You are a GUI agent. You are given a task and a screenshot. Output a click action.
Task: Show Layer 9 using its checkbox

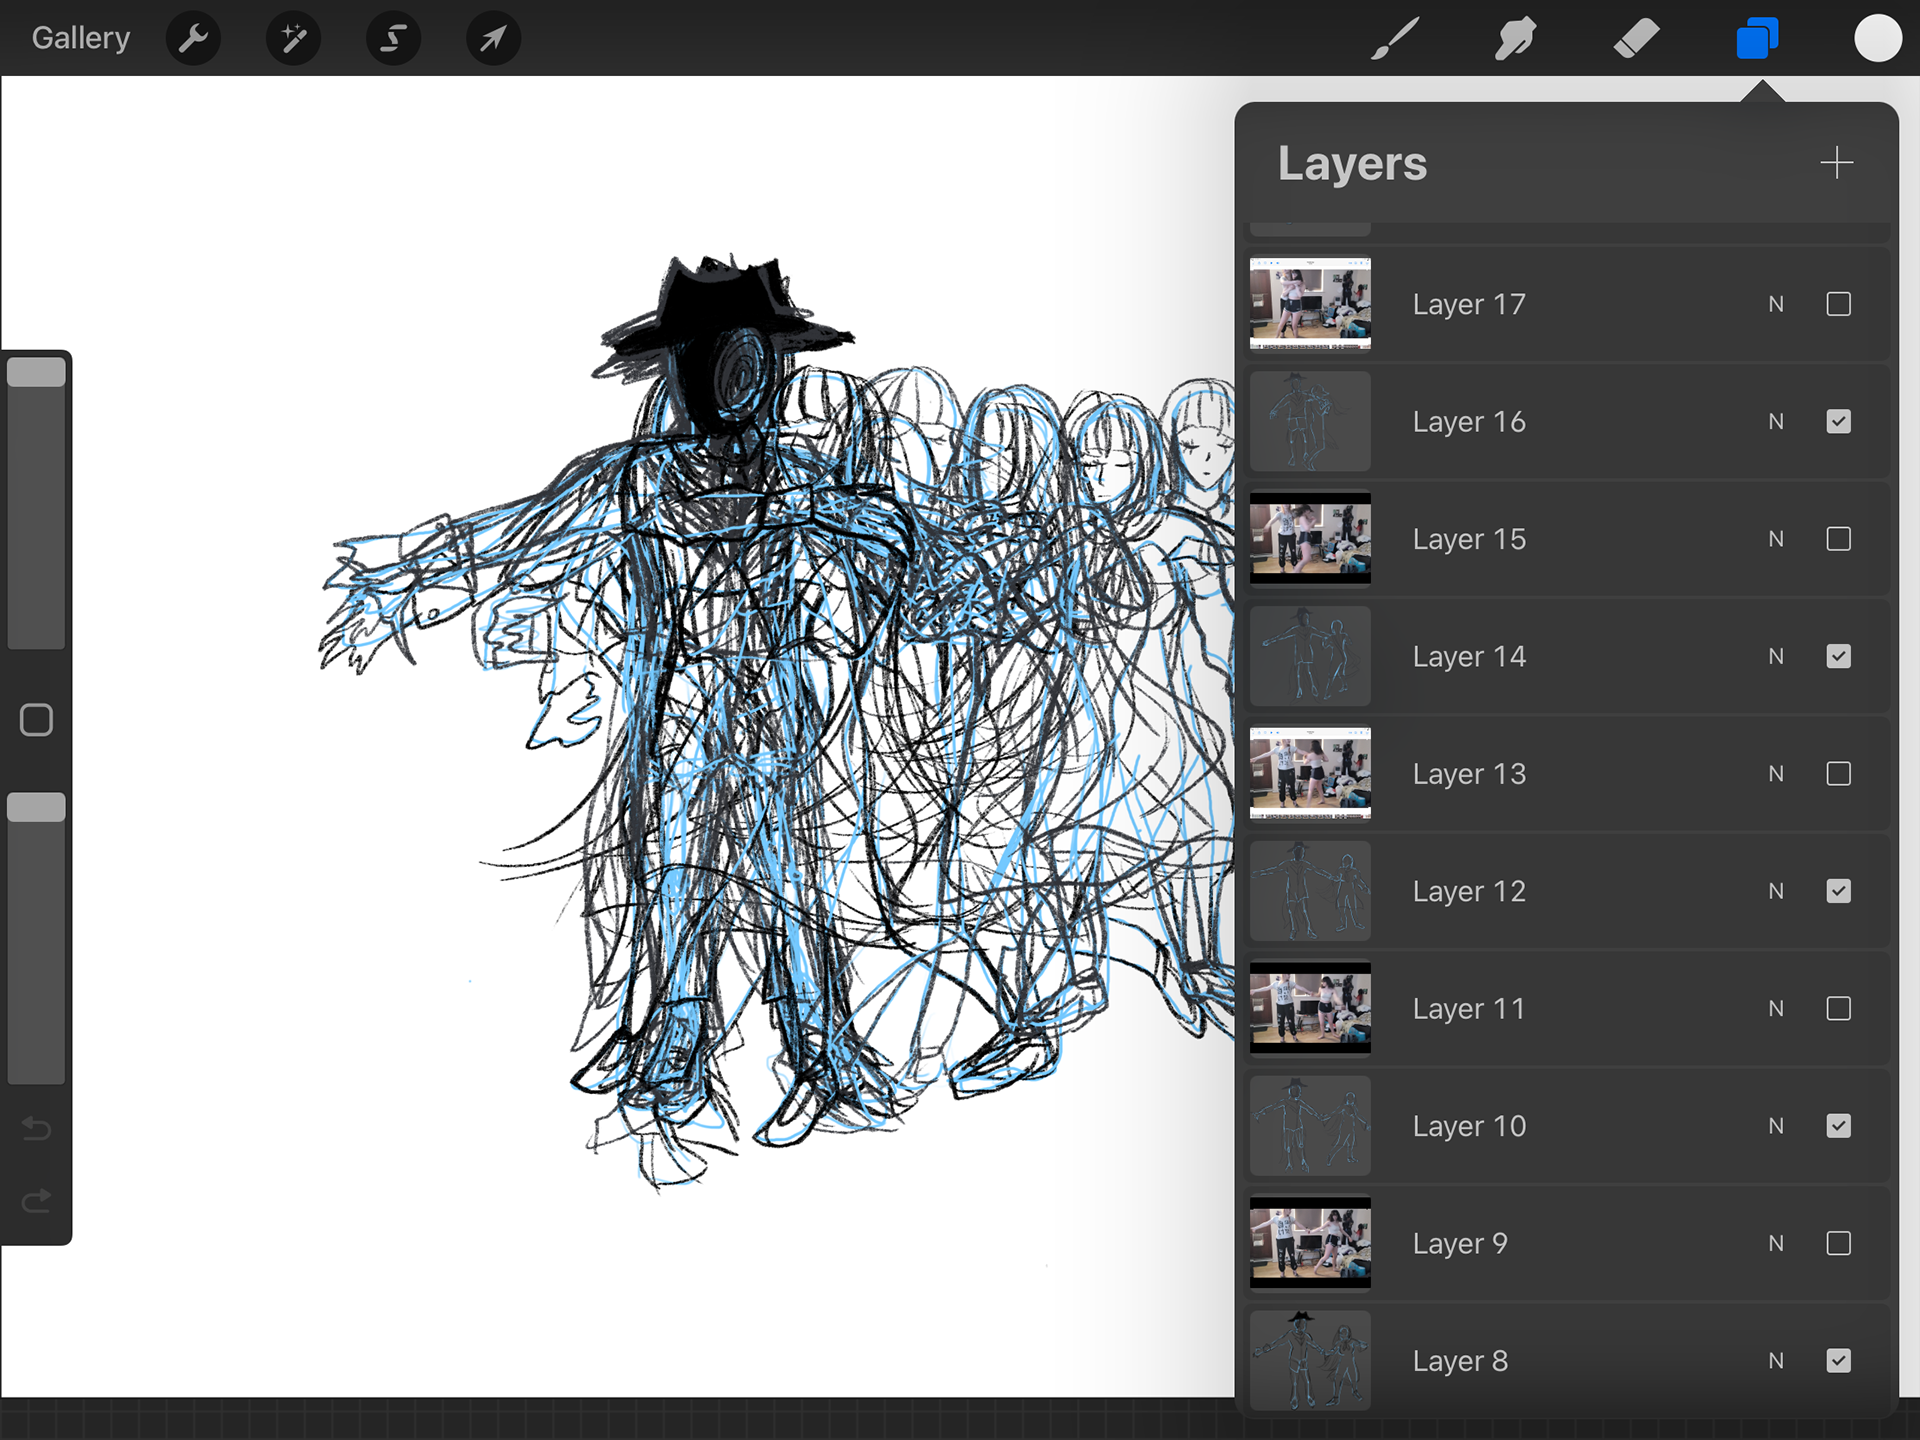pyautogui.click(x=1838, y=1243)
